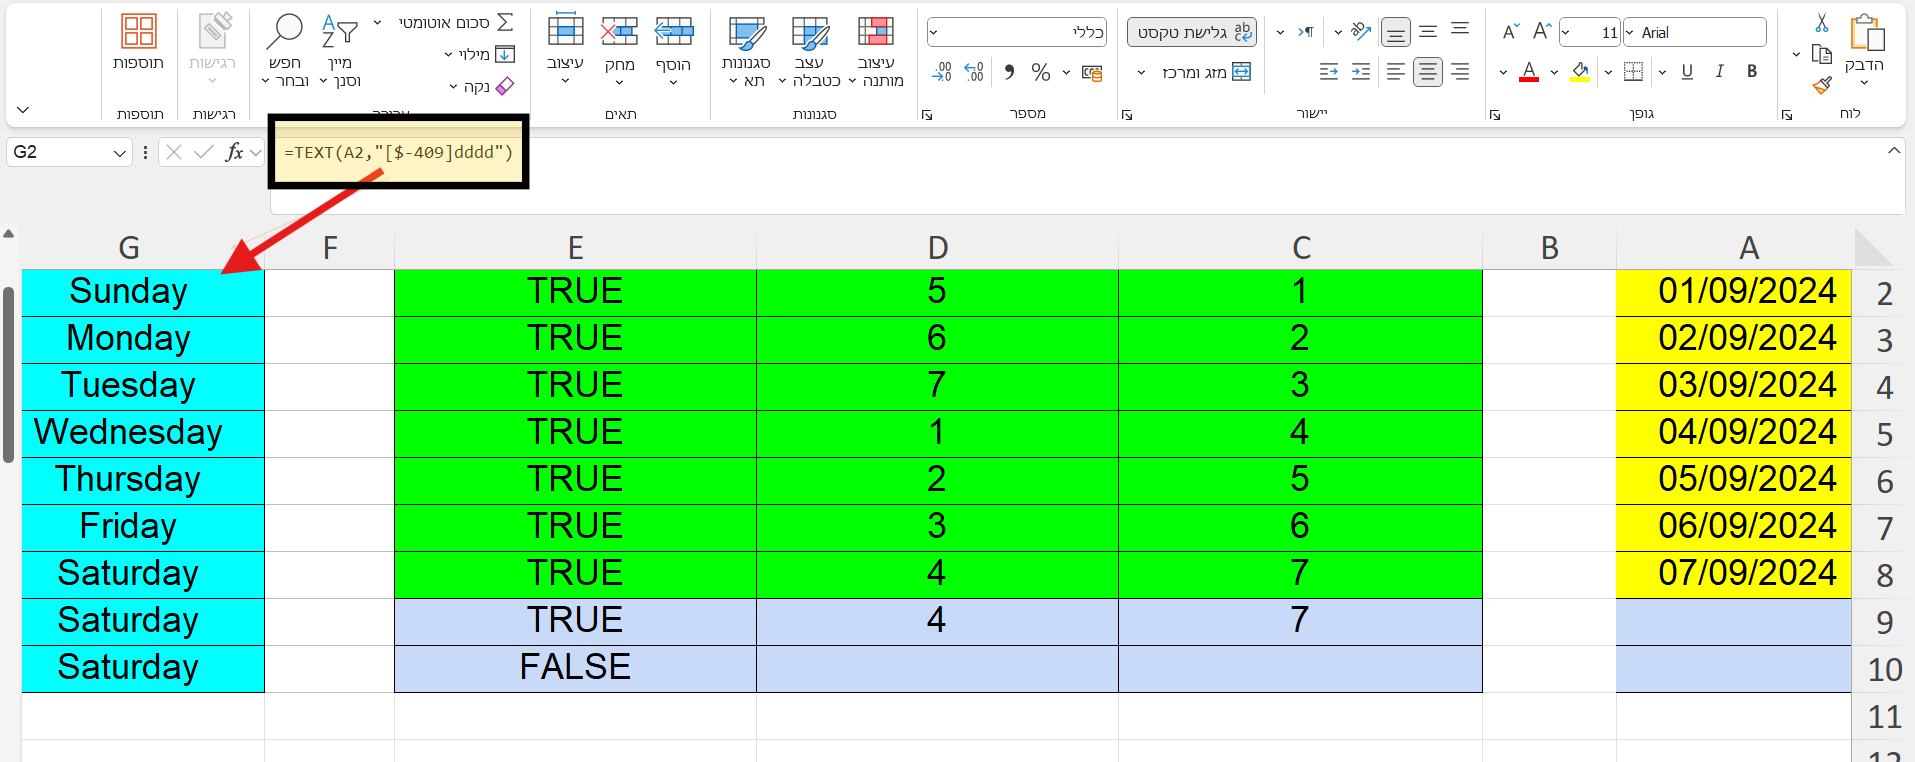Select cell containing Wednesday
Screen dimensions: 1915x762
(x=143, y=433)
